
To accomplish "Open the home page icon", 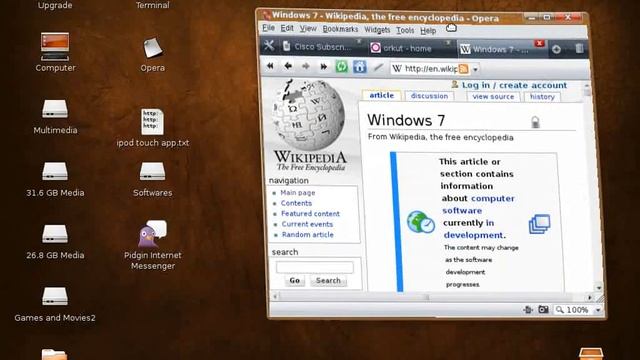I will point(360,67).
